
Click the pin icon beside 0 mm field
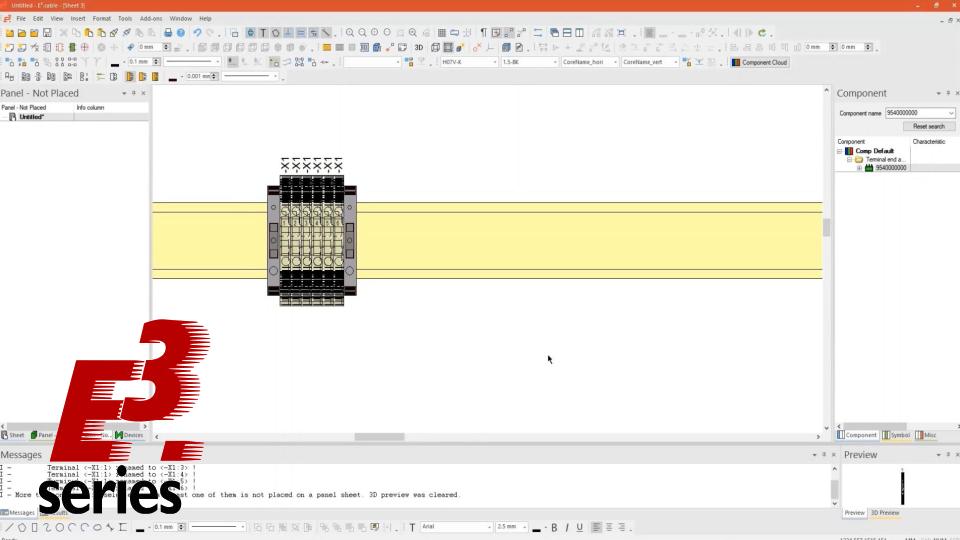[x=130, y=47]
